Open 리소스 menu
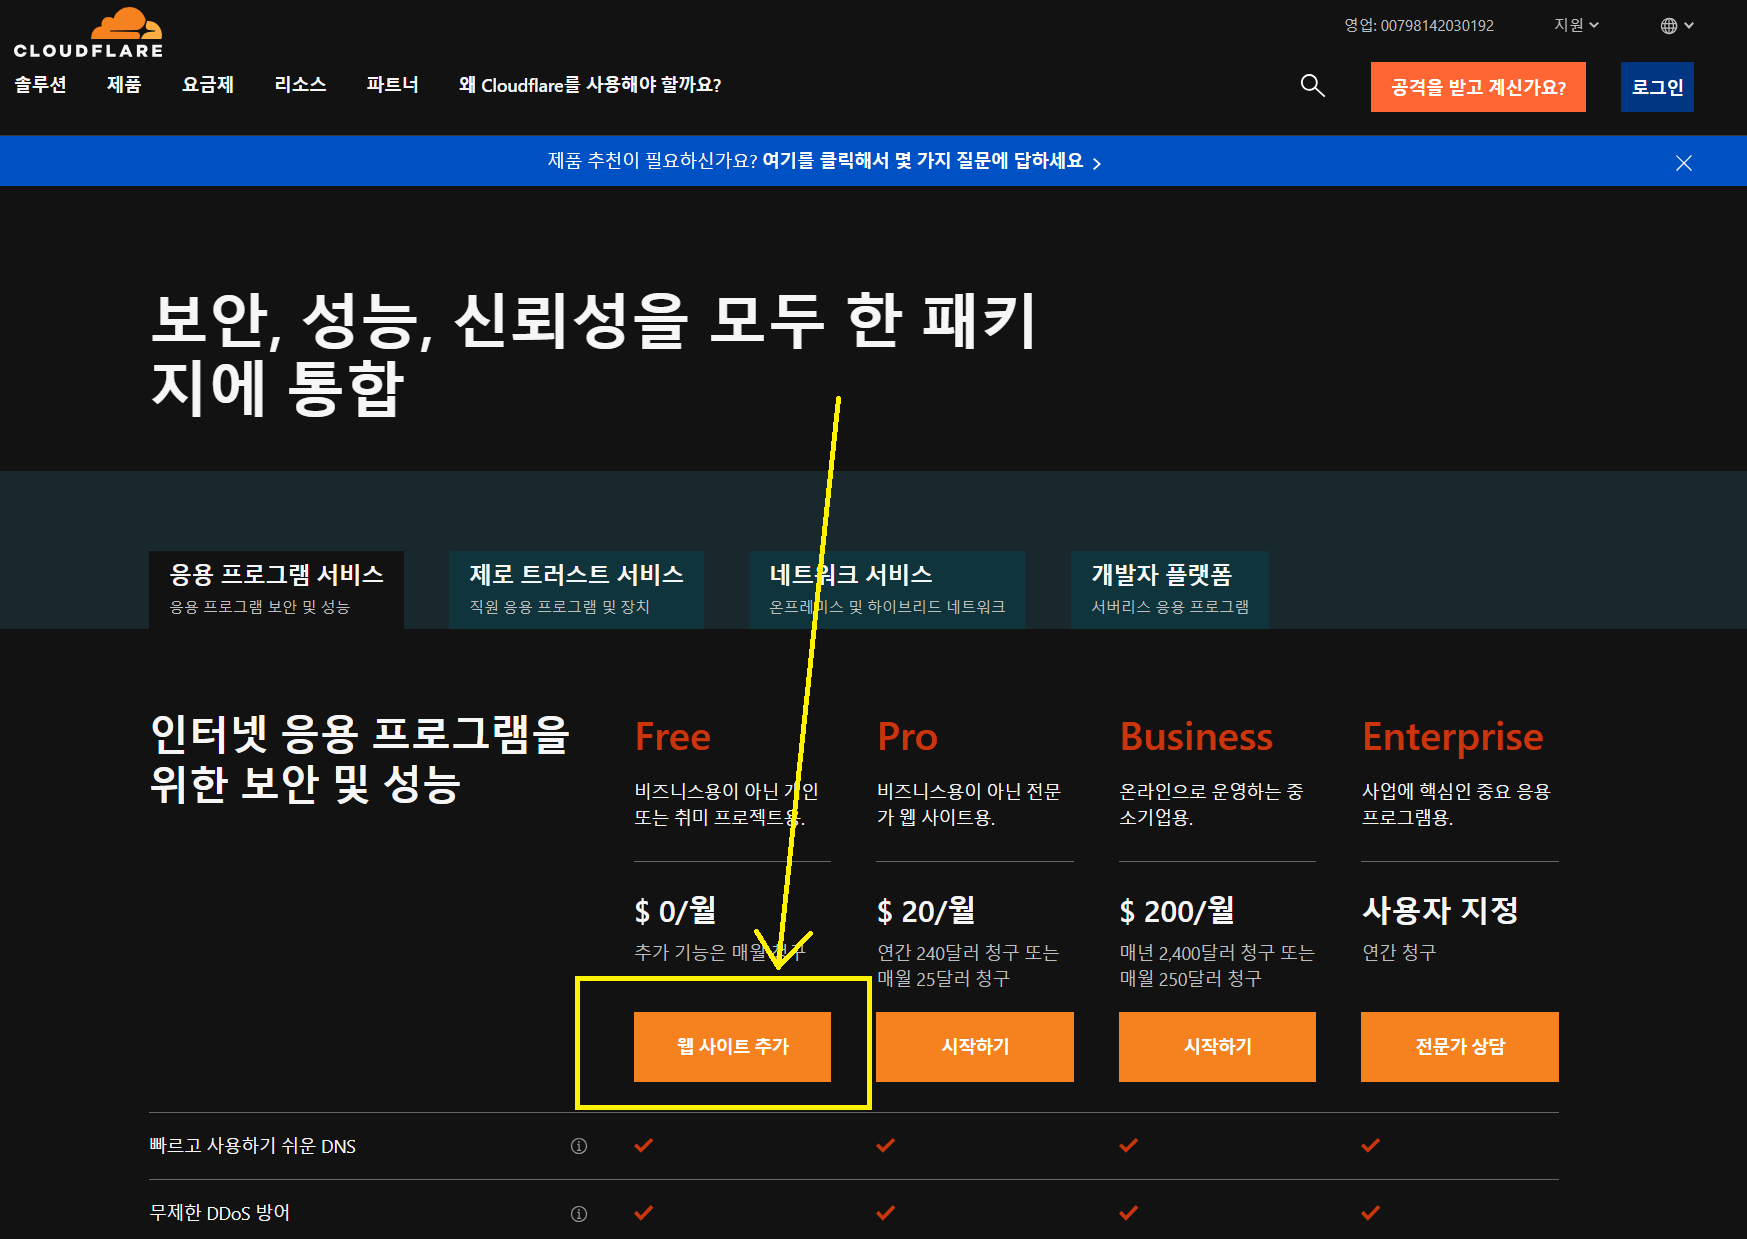Viewport: 1747px width, 1239px height. 300,85
